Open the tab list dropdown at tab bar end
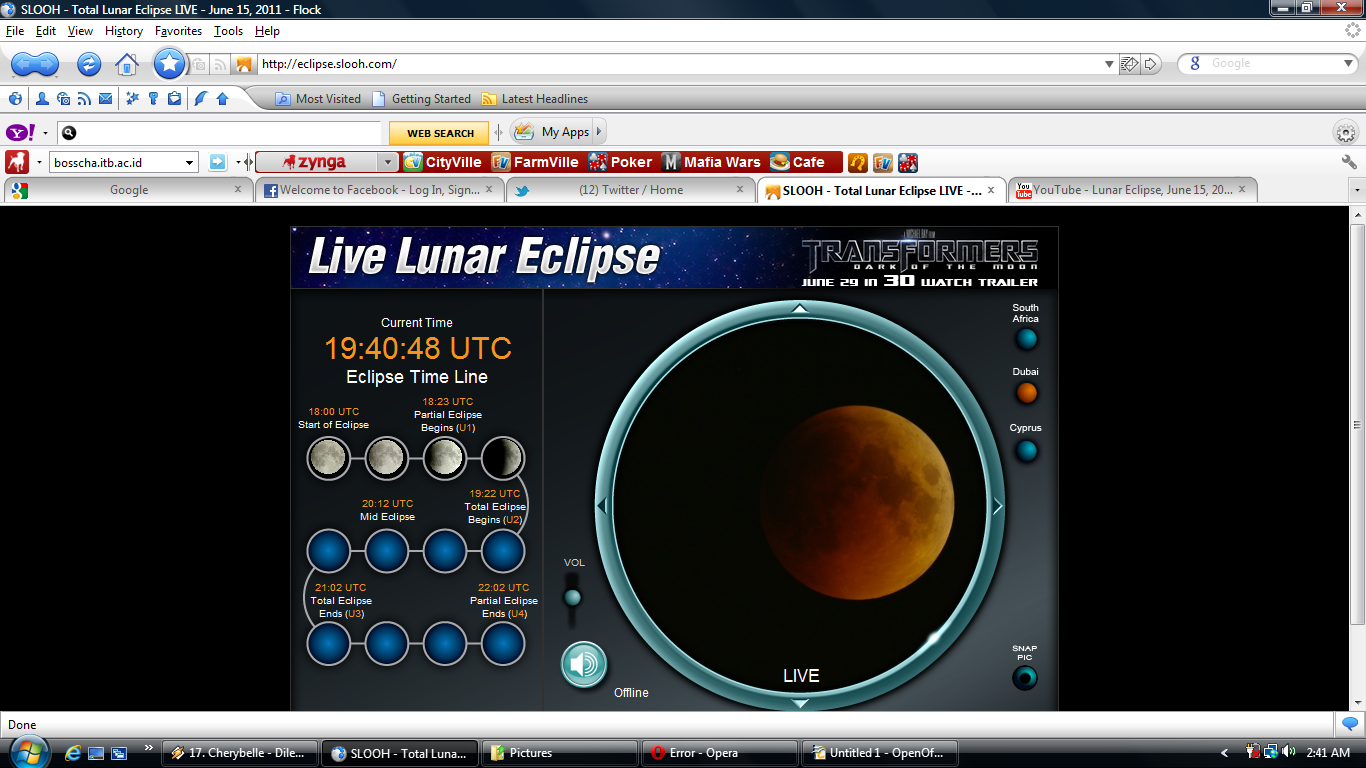Screen dimensions: 1366x768 point(1357,190)
